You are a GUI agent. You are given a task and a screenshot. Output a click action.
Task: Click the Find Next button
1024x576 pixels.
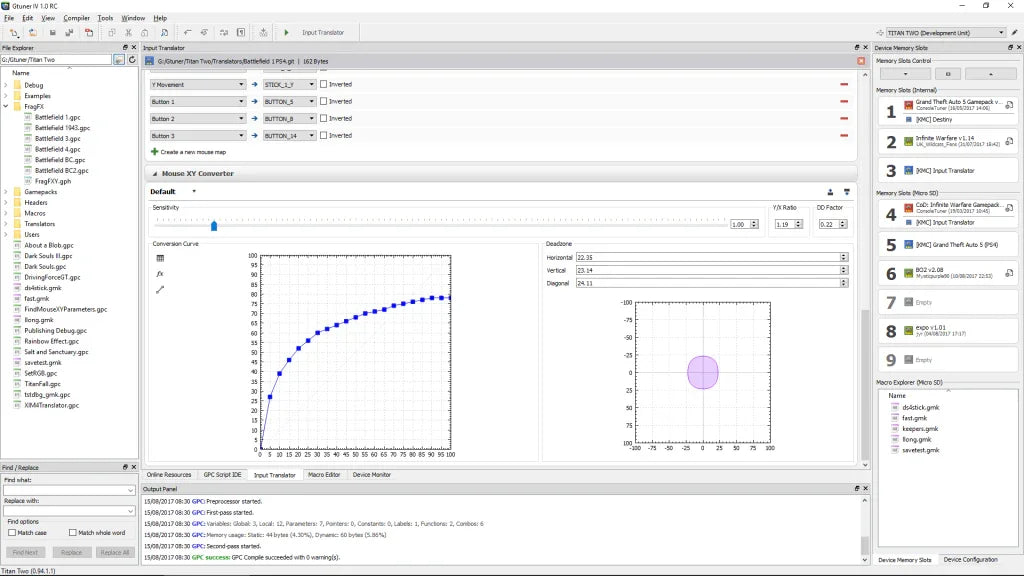click(25, 552)
